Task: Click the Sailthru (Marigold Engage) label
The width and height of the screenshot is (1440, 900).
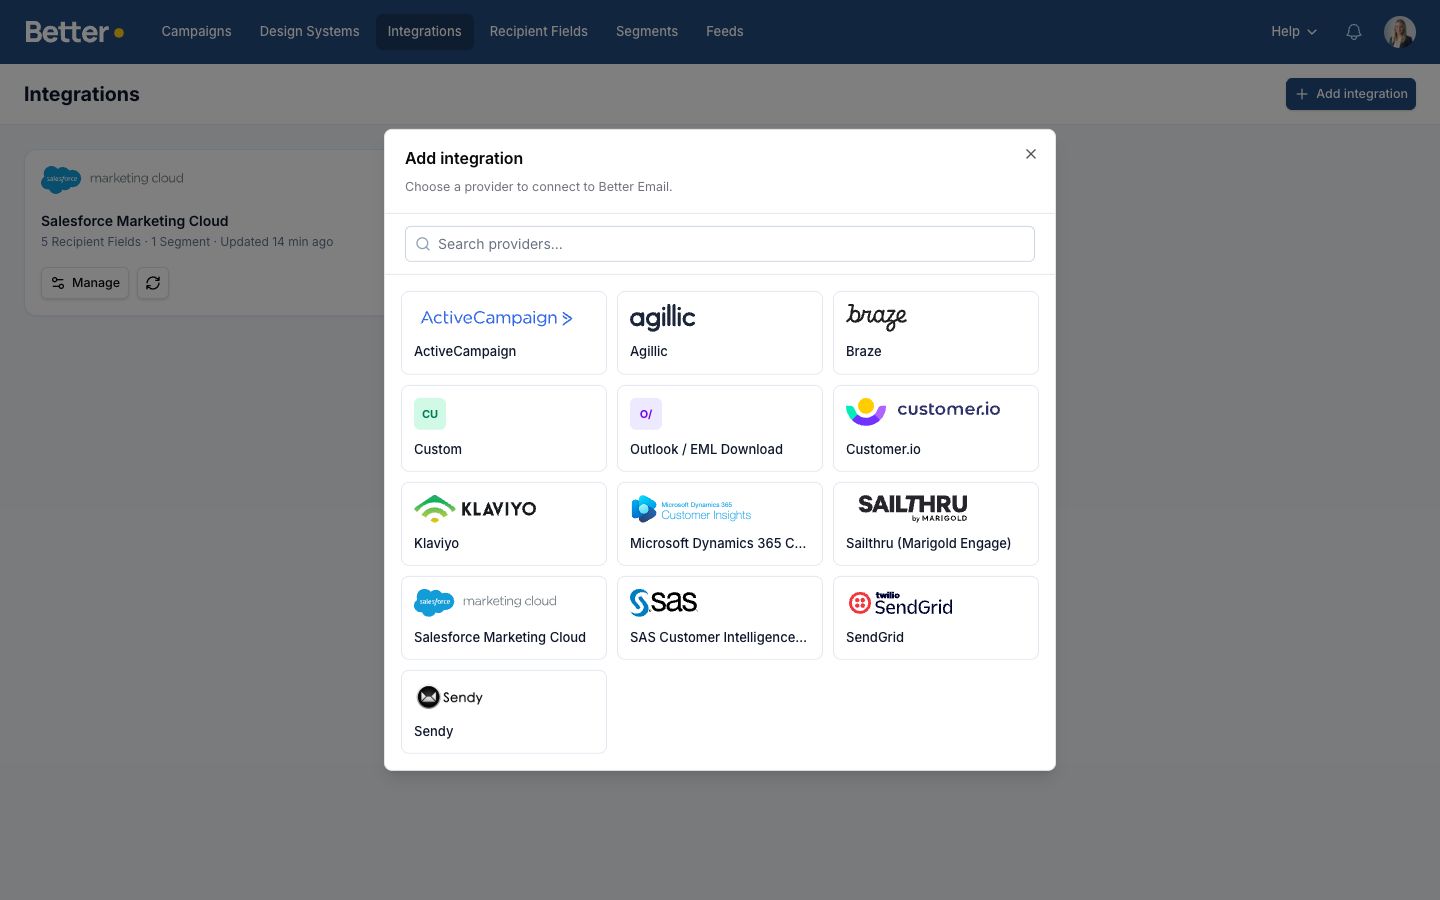Action: (929, 543)
